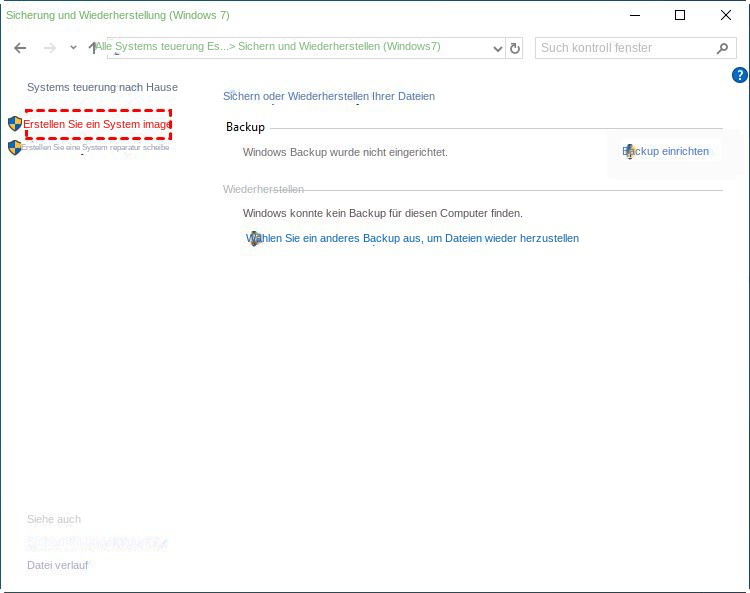Viewport: 750px width, 593px height.
Task: Open 'Erstellen Sie eine System reparatur scheibe'
Action: tap(95, 147)
